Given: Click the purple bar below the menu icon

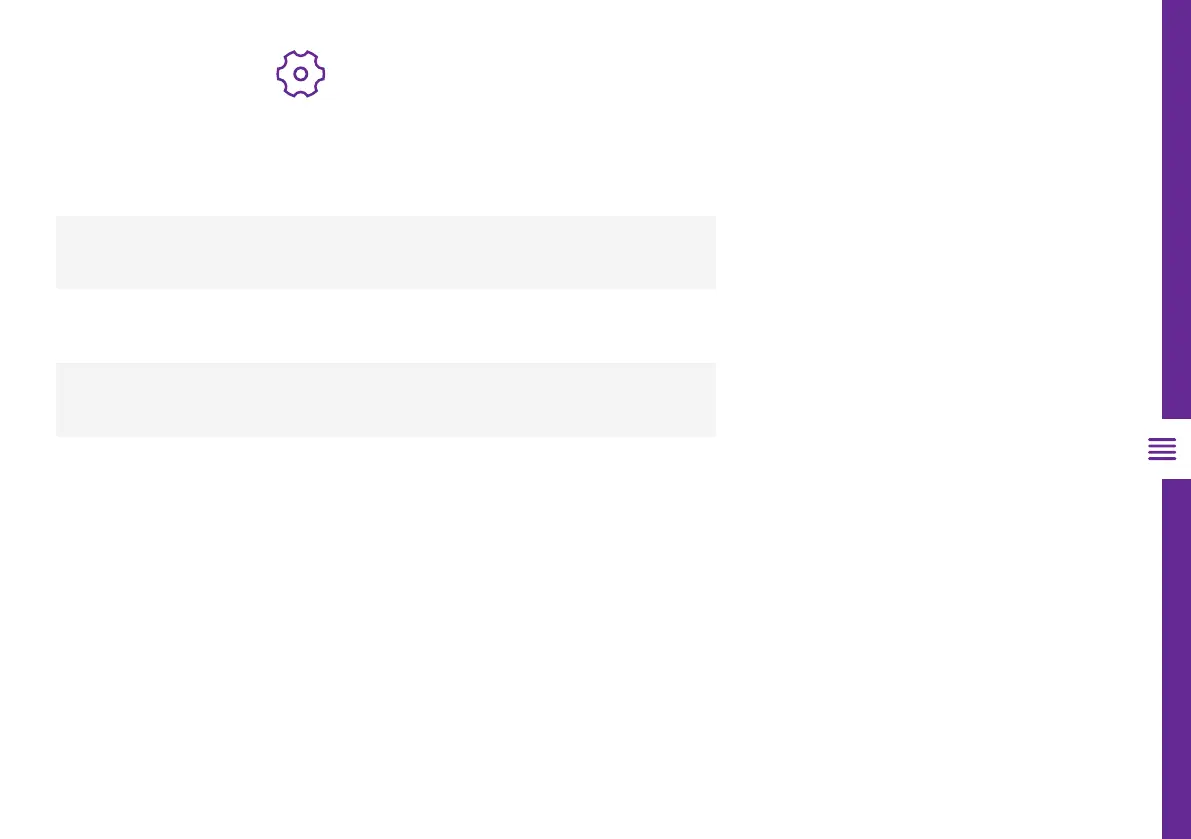Looking at the screenshot, I should point(1176,659).
